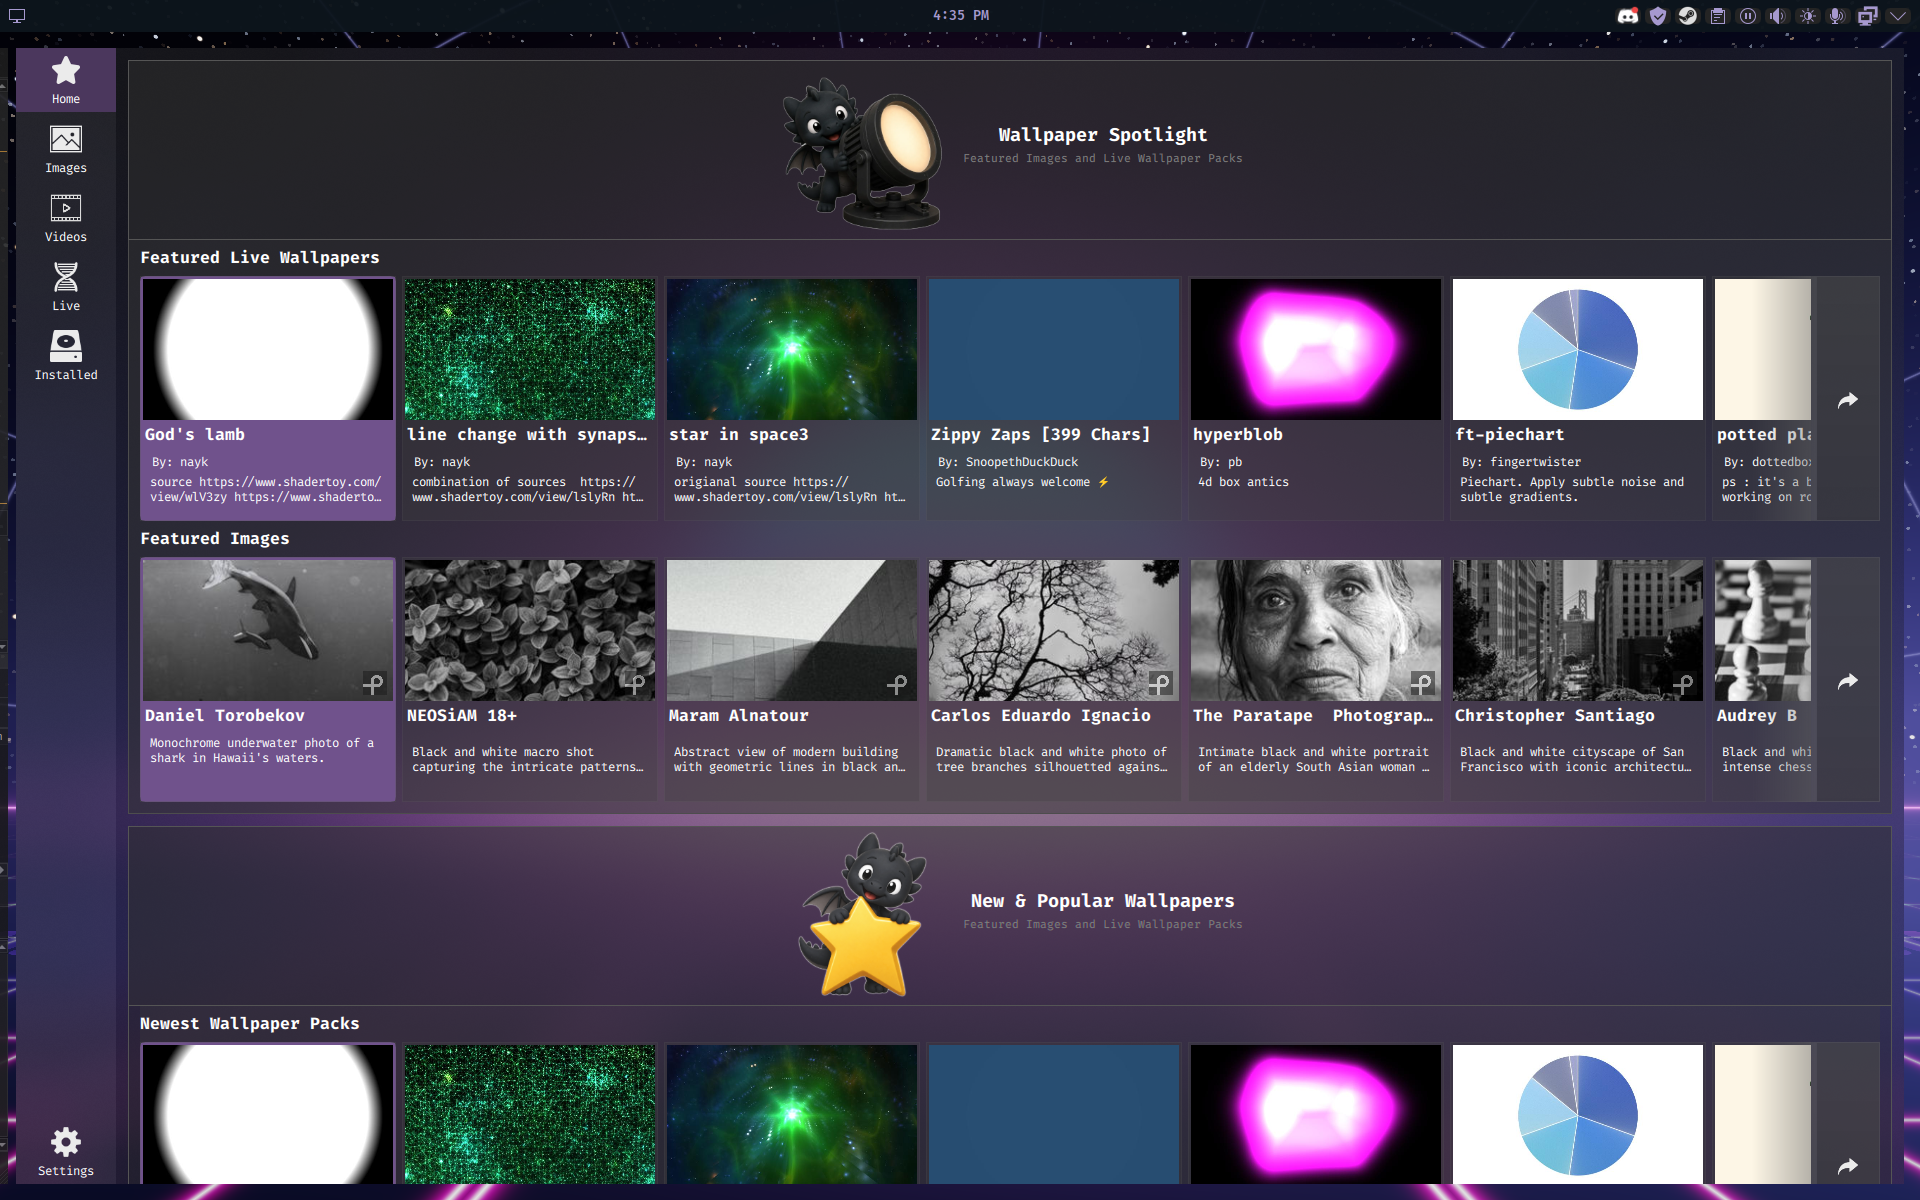Go to the Home section
1920x1200 pixels.
coord(66,80)
